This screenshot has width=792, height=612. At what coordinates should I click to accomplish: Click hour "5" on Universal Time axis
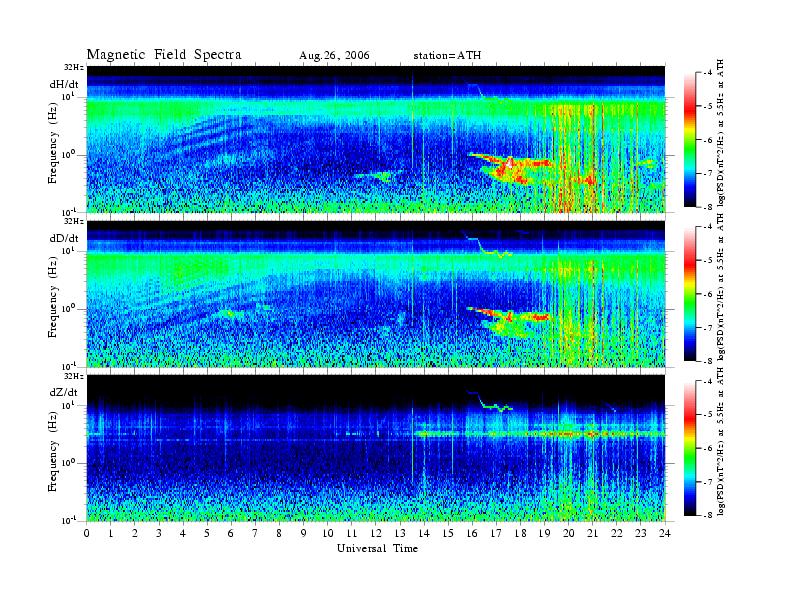pyautogui.click(x=207, y=533)
